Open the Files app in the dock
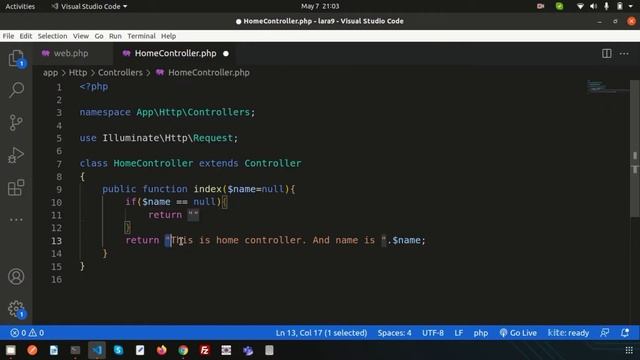 click(x=11, y=350)
